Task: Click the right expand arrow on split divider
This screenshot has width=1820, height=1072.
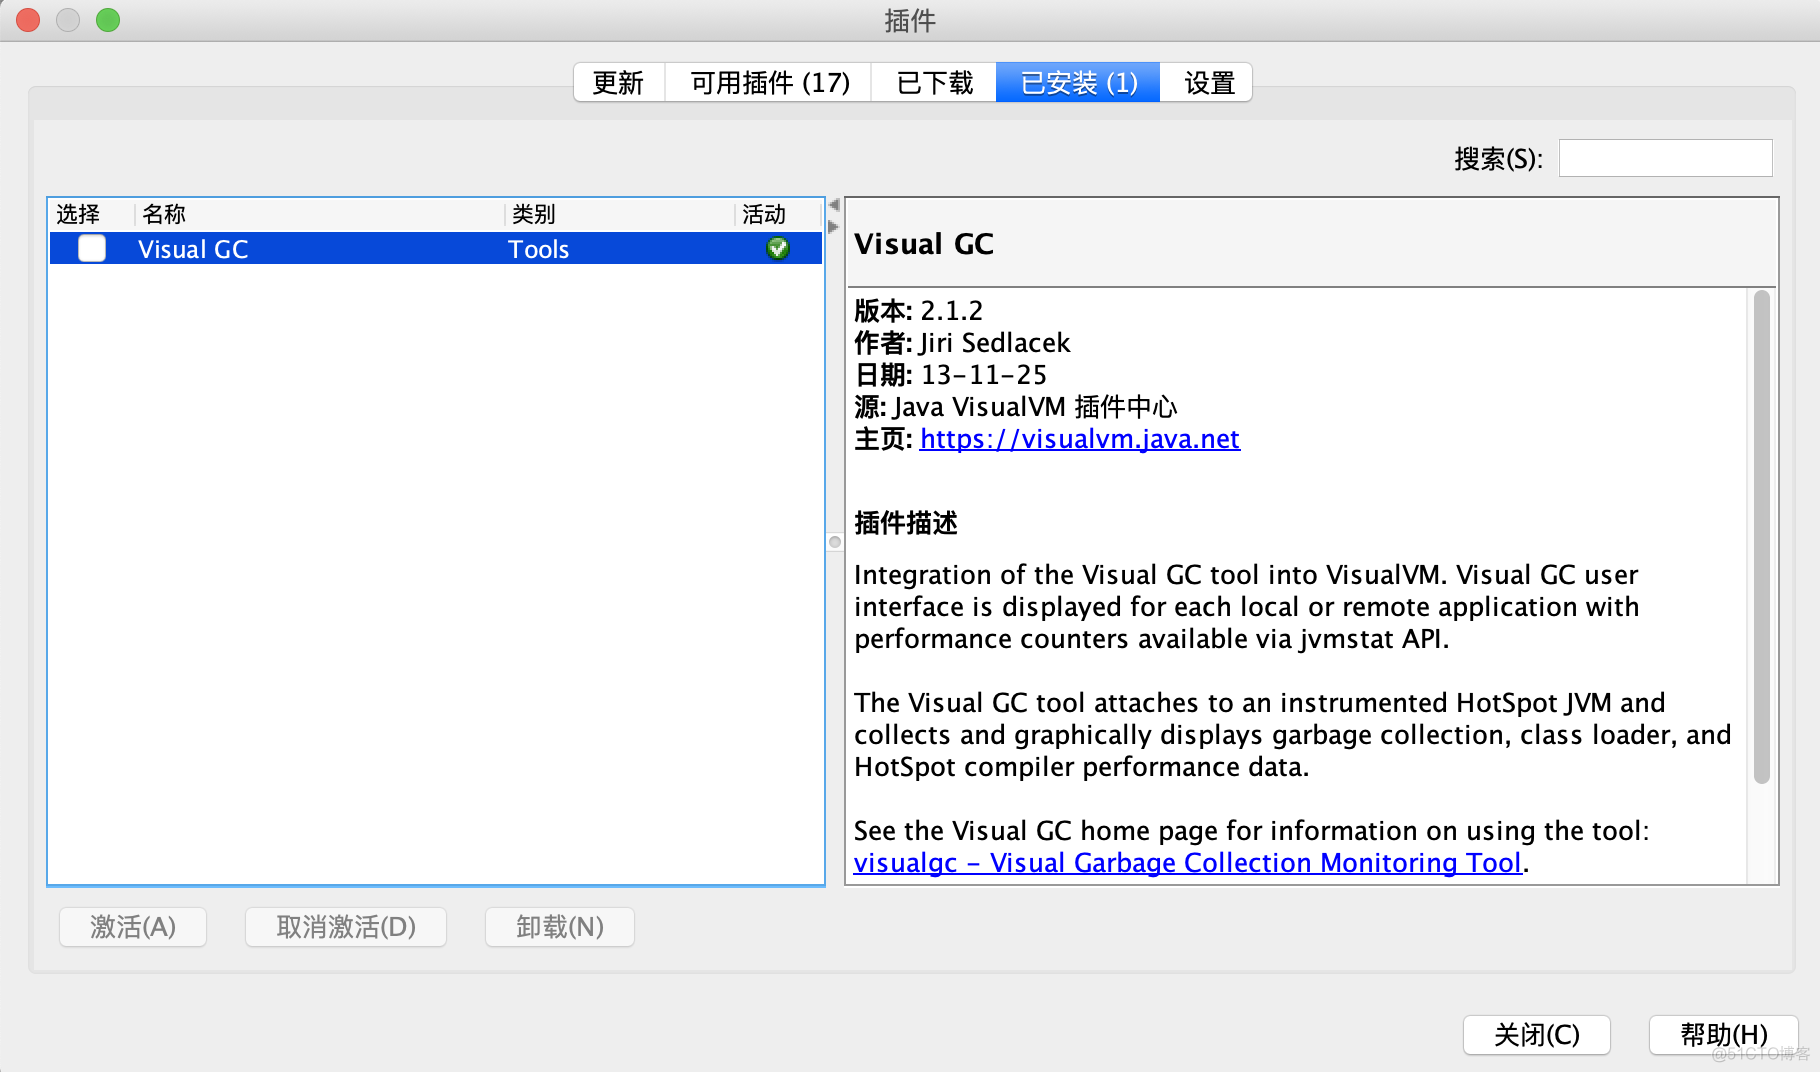Action: 833,226
